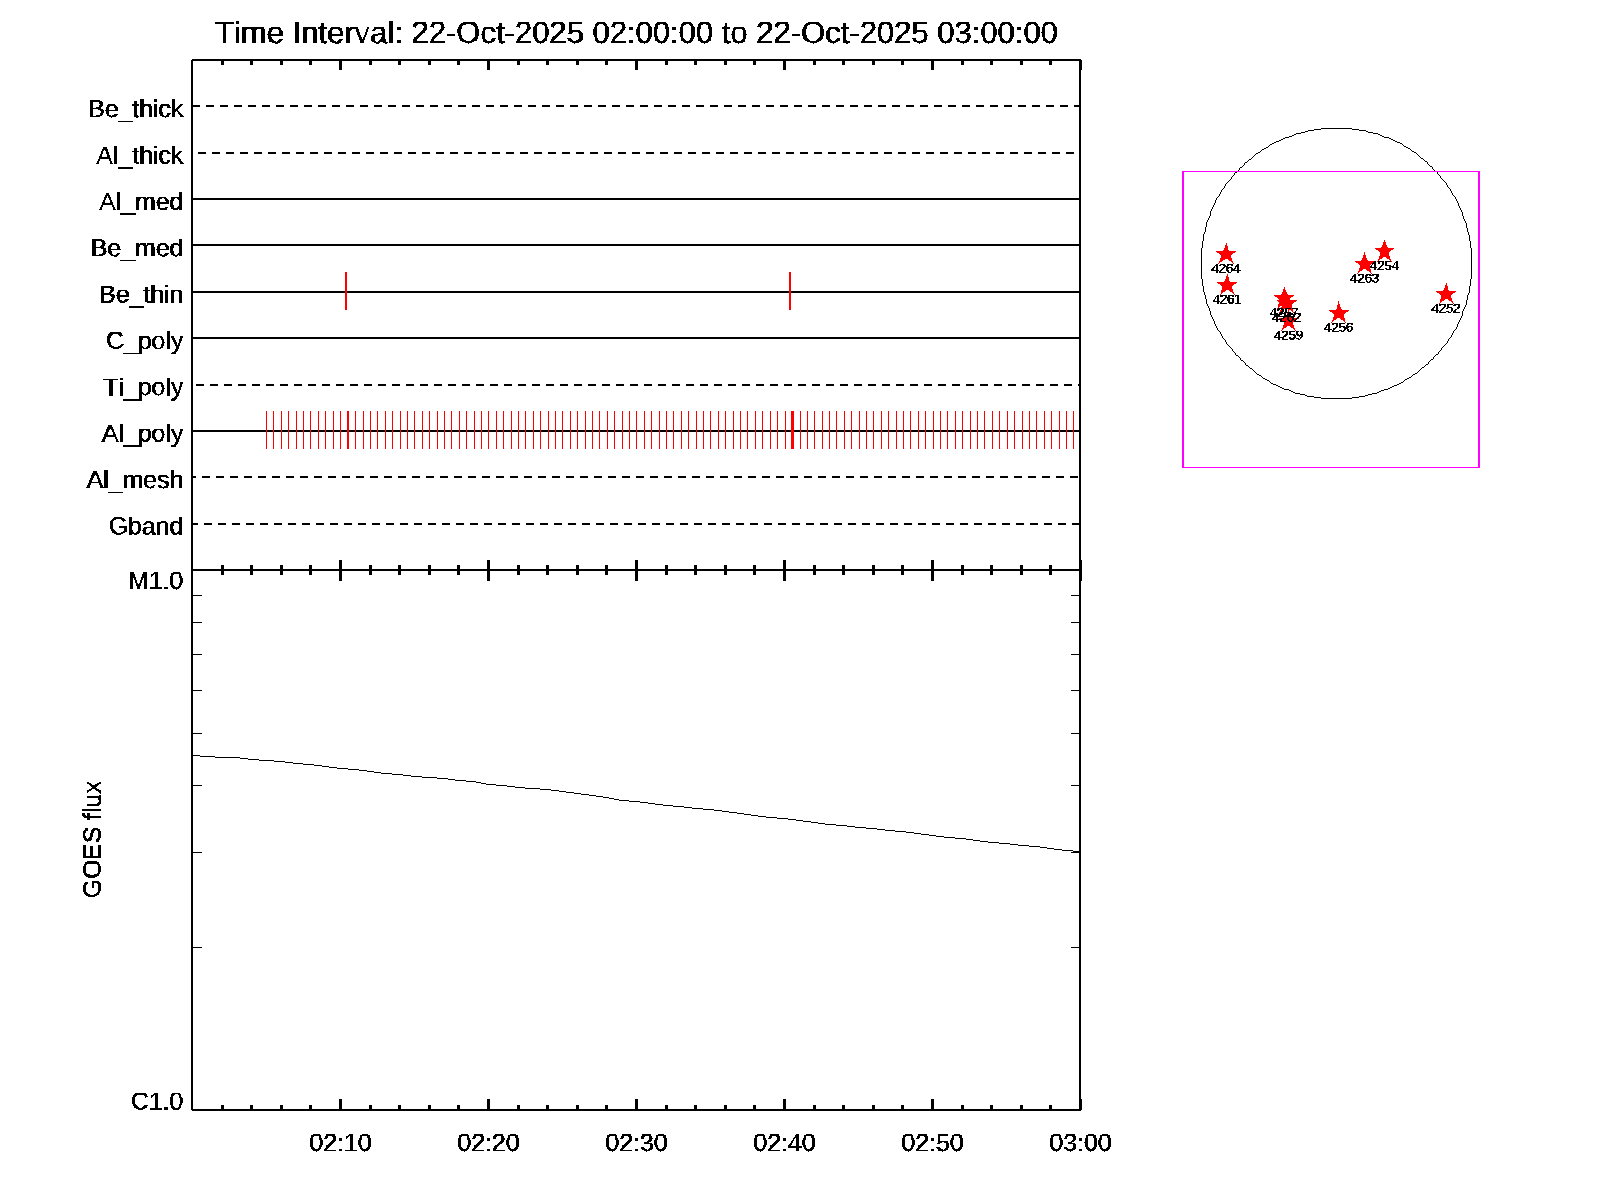Click the 02:10 time axis label
1600x1200 pixels.
[x=340, y=1143]
